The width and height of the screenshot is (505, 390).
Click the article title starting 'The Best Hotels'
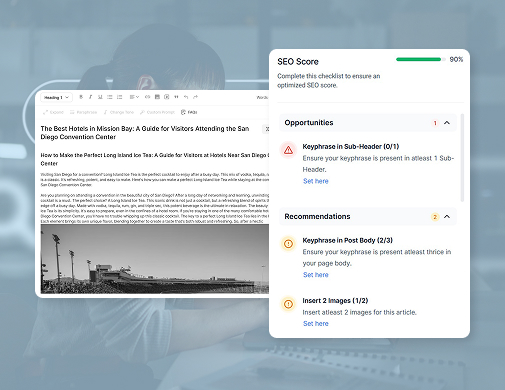coord(145,133)
